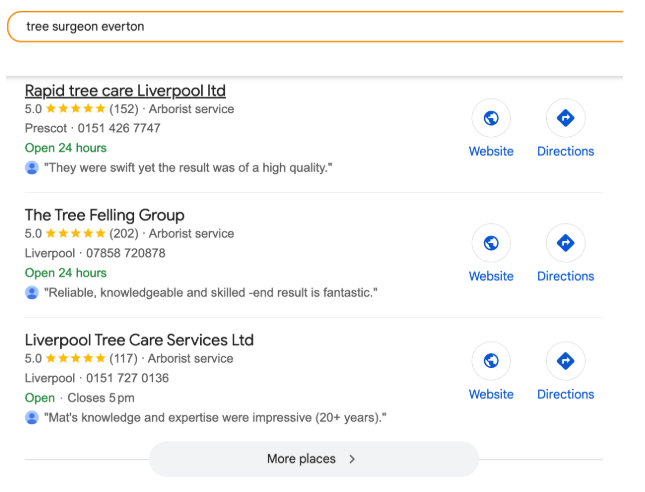Open the Rapid tree care Liverpool Ltd listing

click(x=125, y=90)
